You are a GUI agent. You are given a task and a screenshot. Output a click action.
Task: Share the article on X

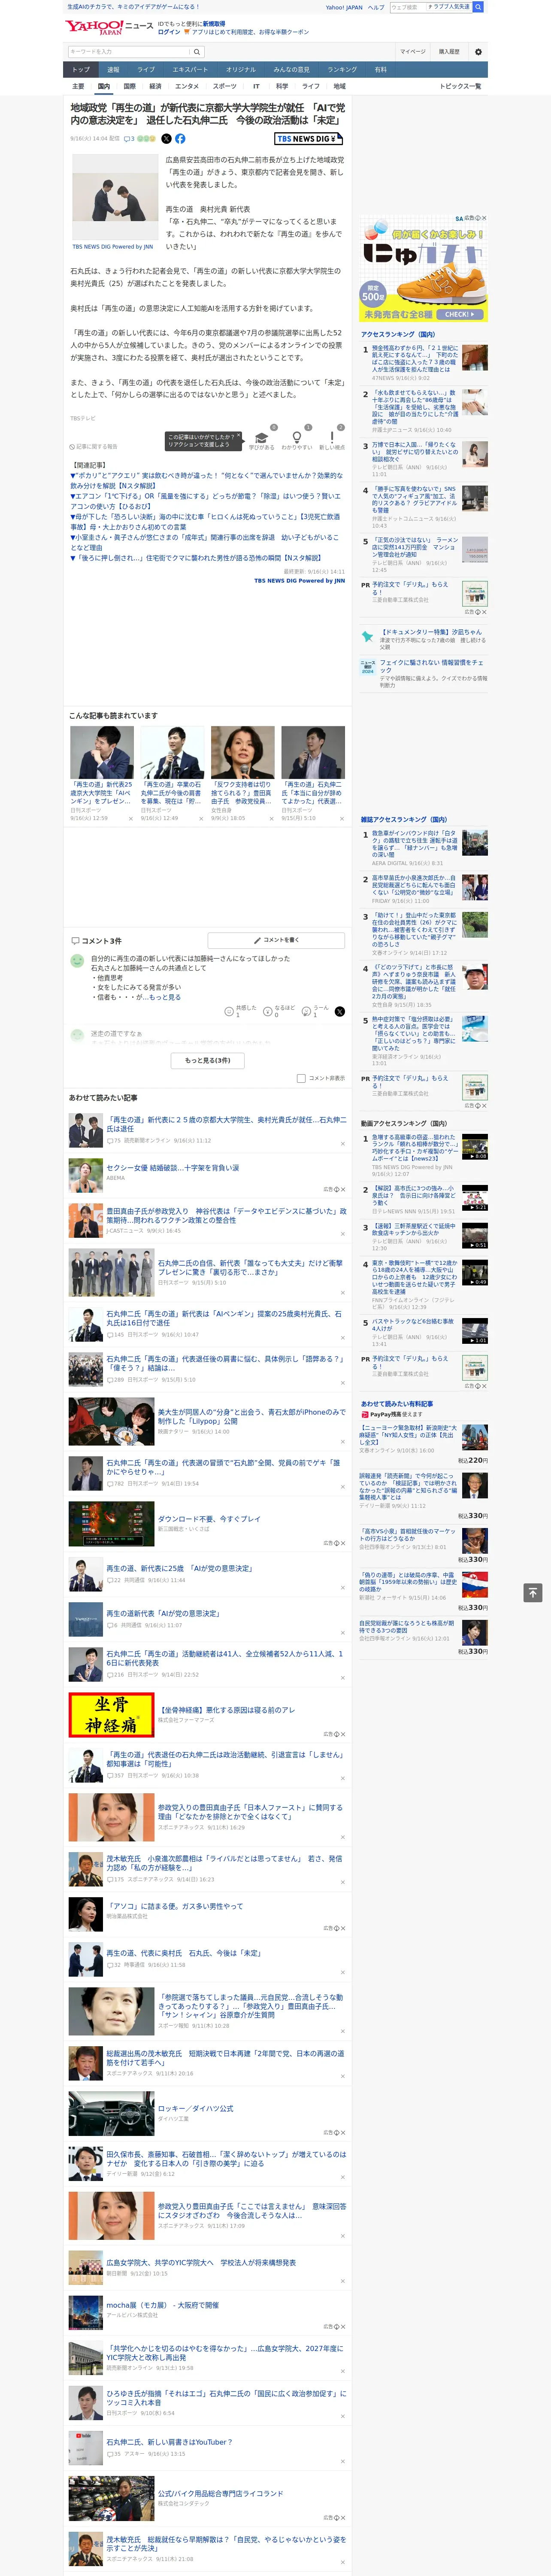166,139
